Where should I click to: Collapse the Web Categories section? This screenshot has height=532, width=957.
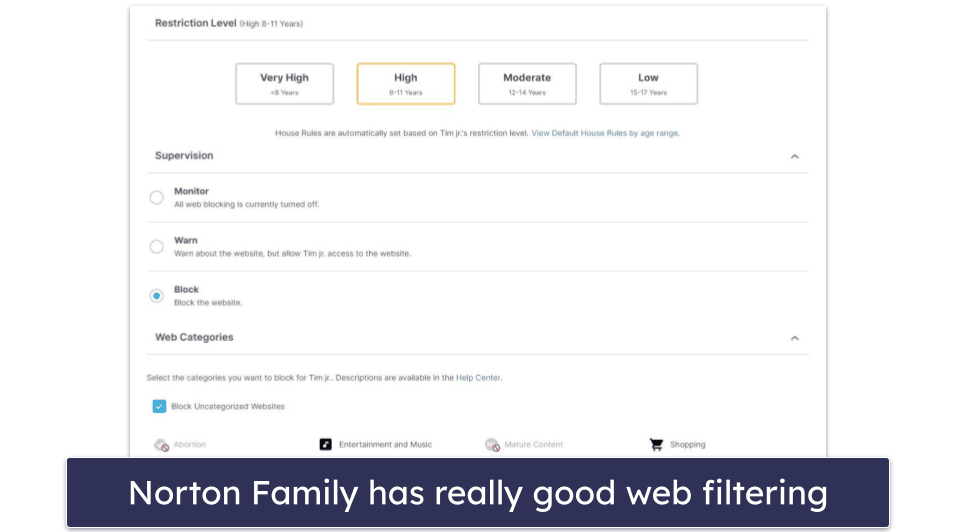[x=795, y=338]
